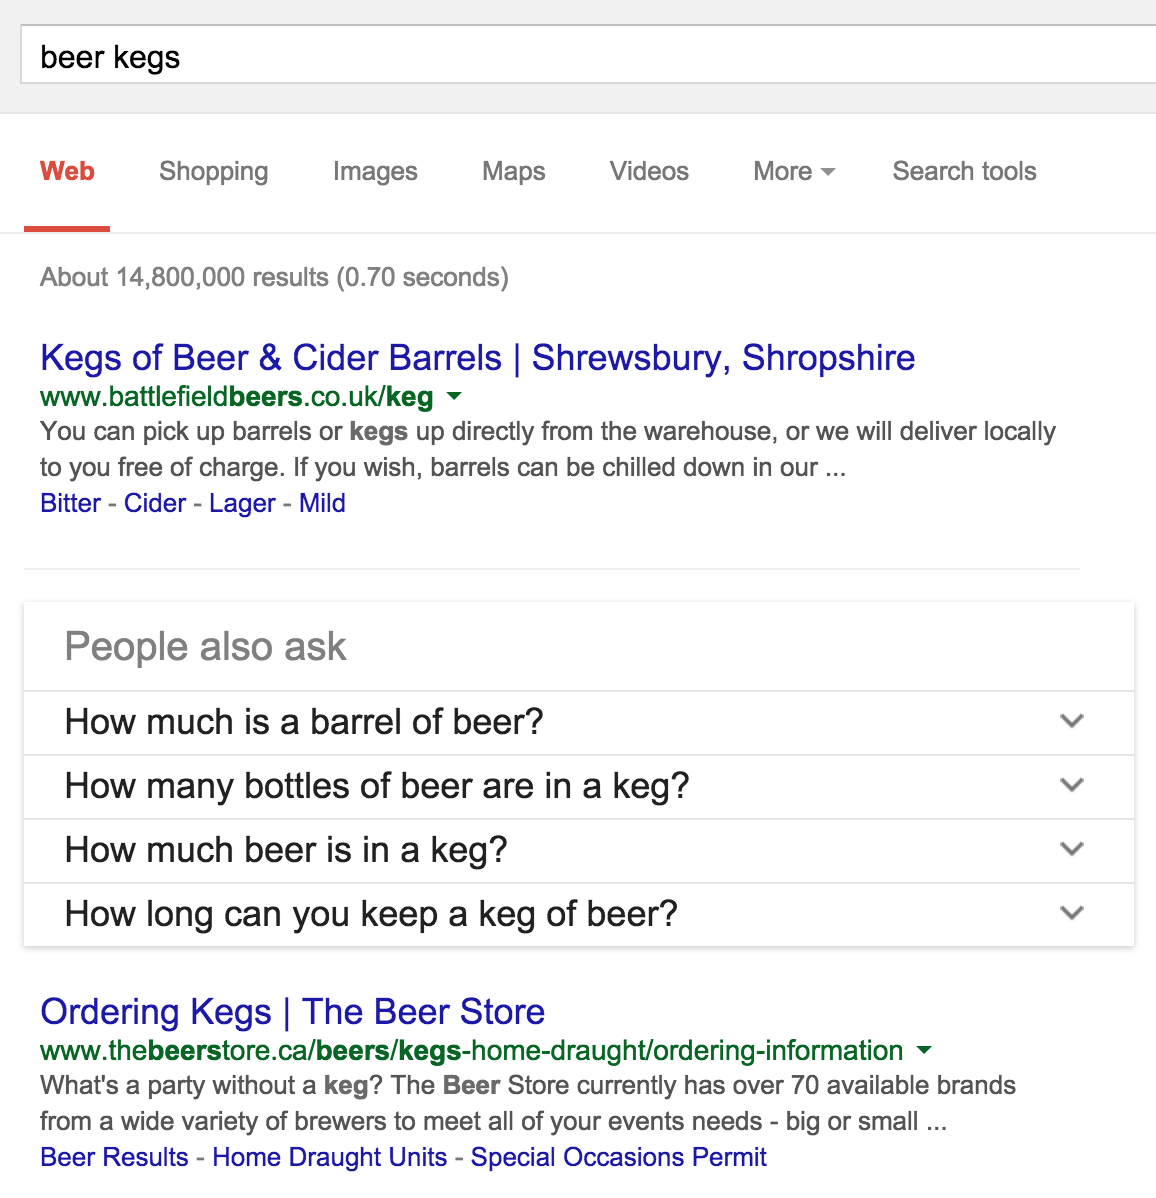Screen dimensions: 1156x1198
Task: Open 'Ordering Kegs | The Beer Store' result
Action: [293, 1012]
